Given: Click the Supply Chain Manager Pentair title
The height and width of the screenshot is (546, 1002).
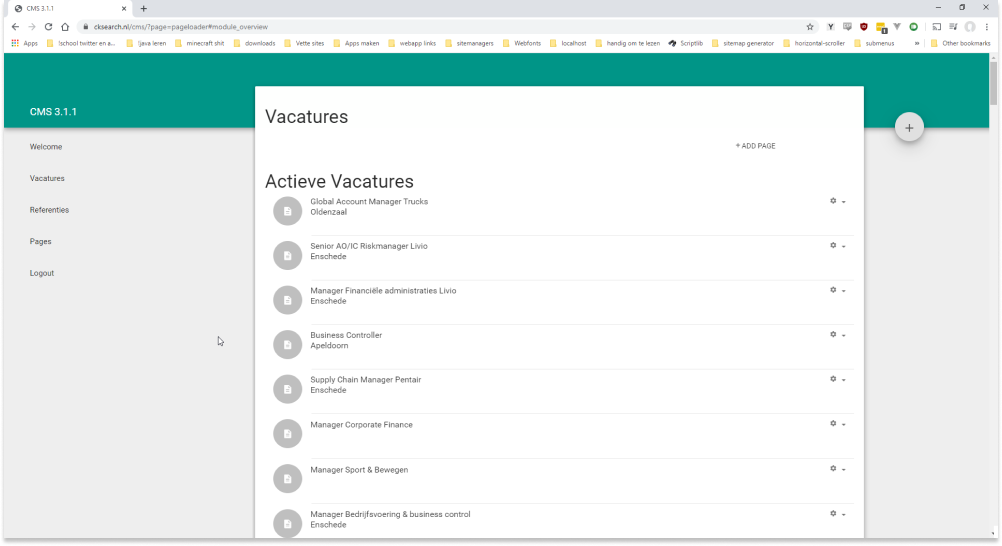Looking at the screenshot, I should (366, 380).
